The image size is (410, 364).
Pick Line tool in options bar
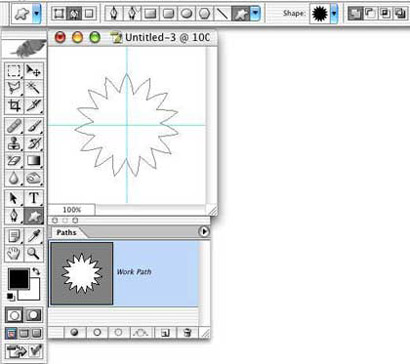222,13
